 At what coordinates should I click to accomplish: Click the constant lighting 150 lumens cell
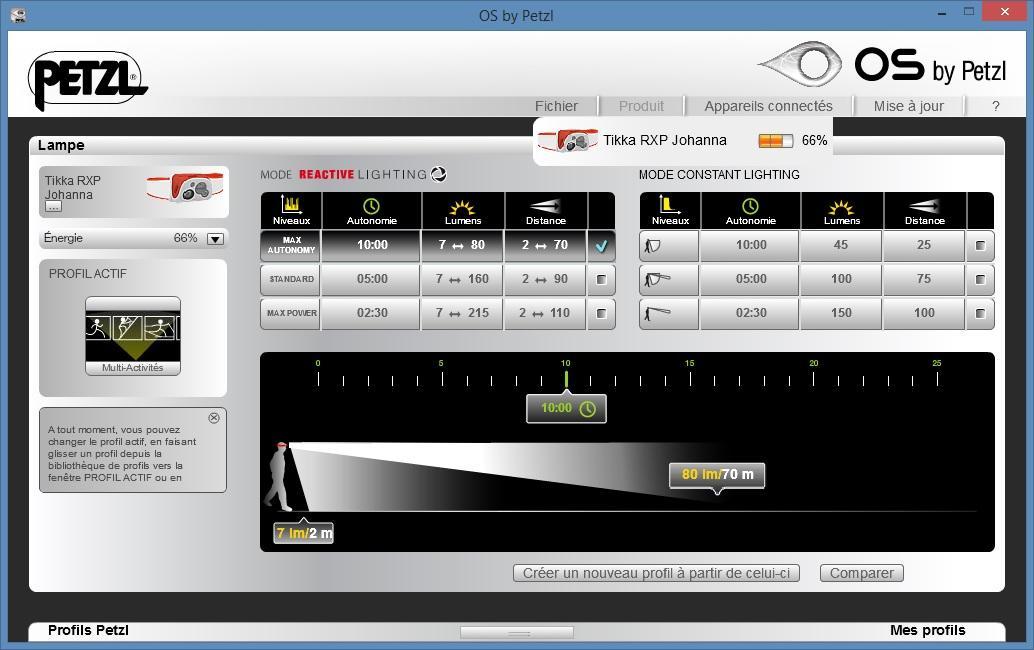[x=841, y=313]
